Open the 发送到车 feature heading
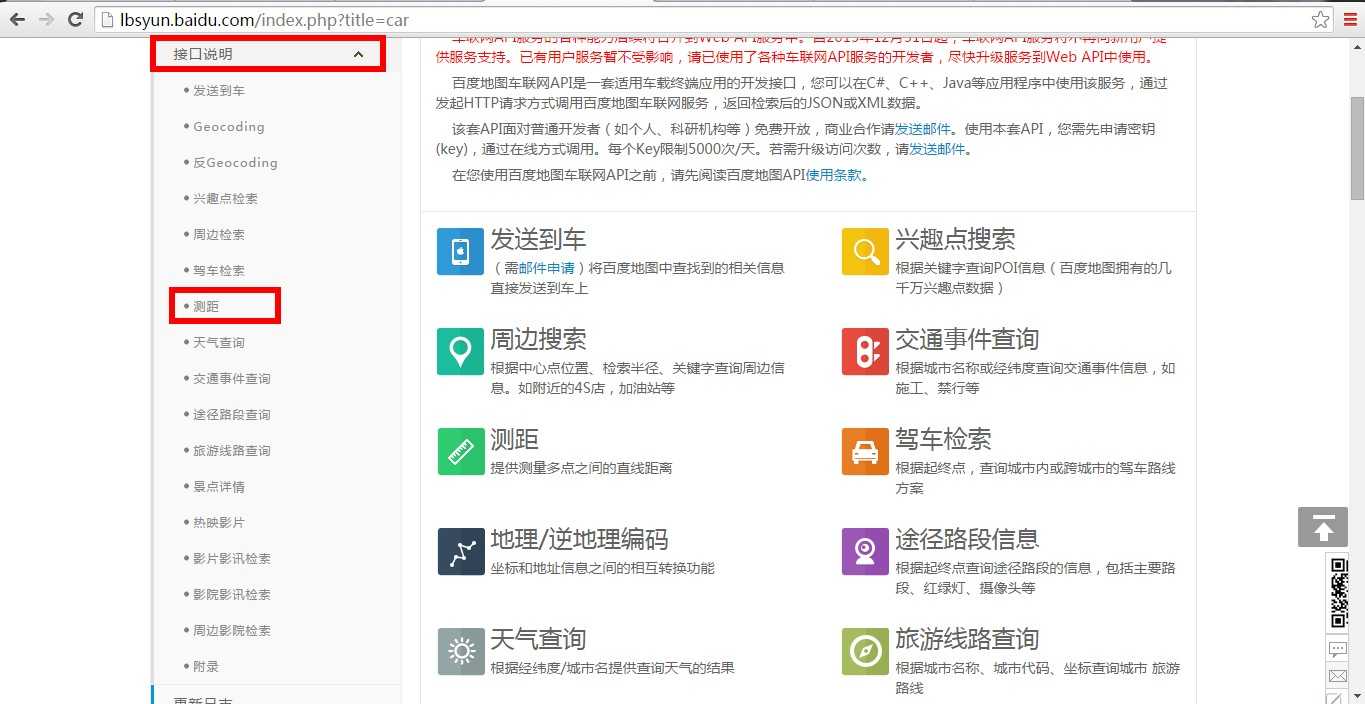This screenshot has width=1365, height=704. pos(538,240)
